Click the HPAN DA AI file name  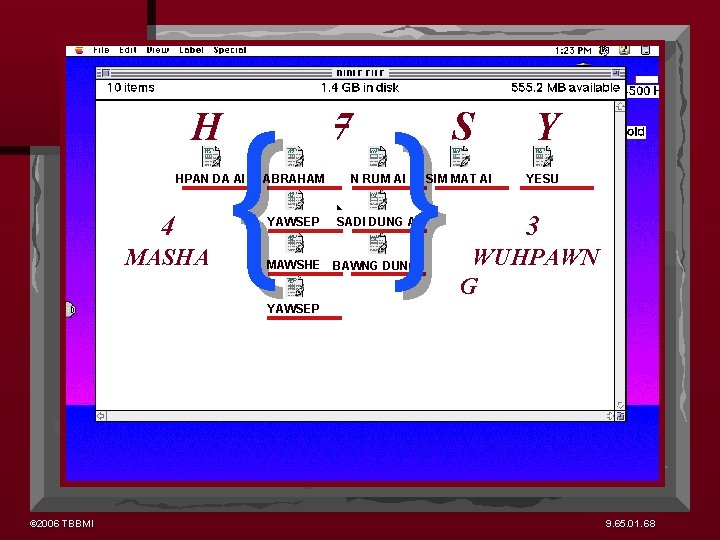[x=210, y=178]
